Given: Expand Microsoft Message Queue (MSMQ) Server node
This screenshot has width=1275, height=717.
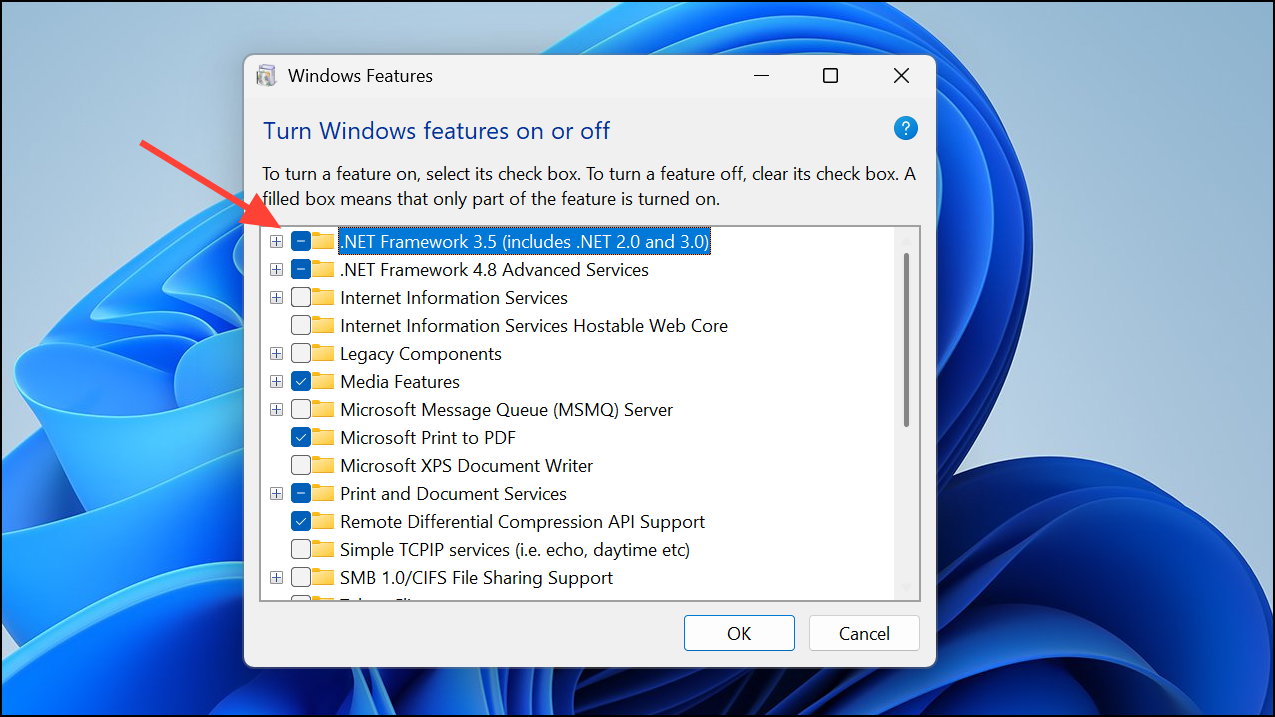Looking at the screenshot, I should tap(277, 409).
